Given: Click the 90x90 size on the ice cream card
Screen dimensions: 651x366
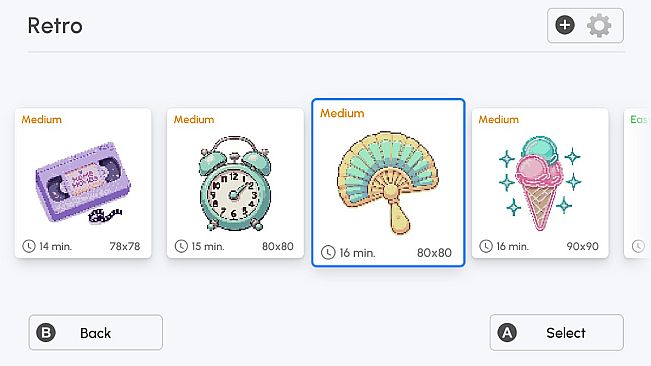Looking at the screenshot, I should click(x=582, y=246).
